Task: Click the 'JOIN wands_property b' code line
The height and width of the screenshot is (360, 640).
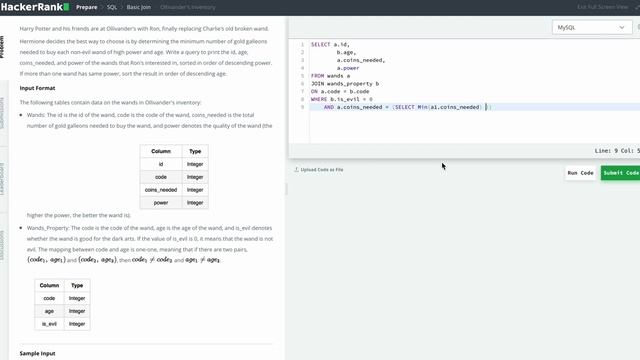Action: [345, 84]
